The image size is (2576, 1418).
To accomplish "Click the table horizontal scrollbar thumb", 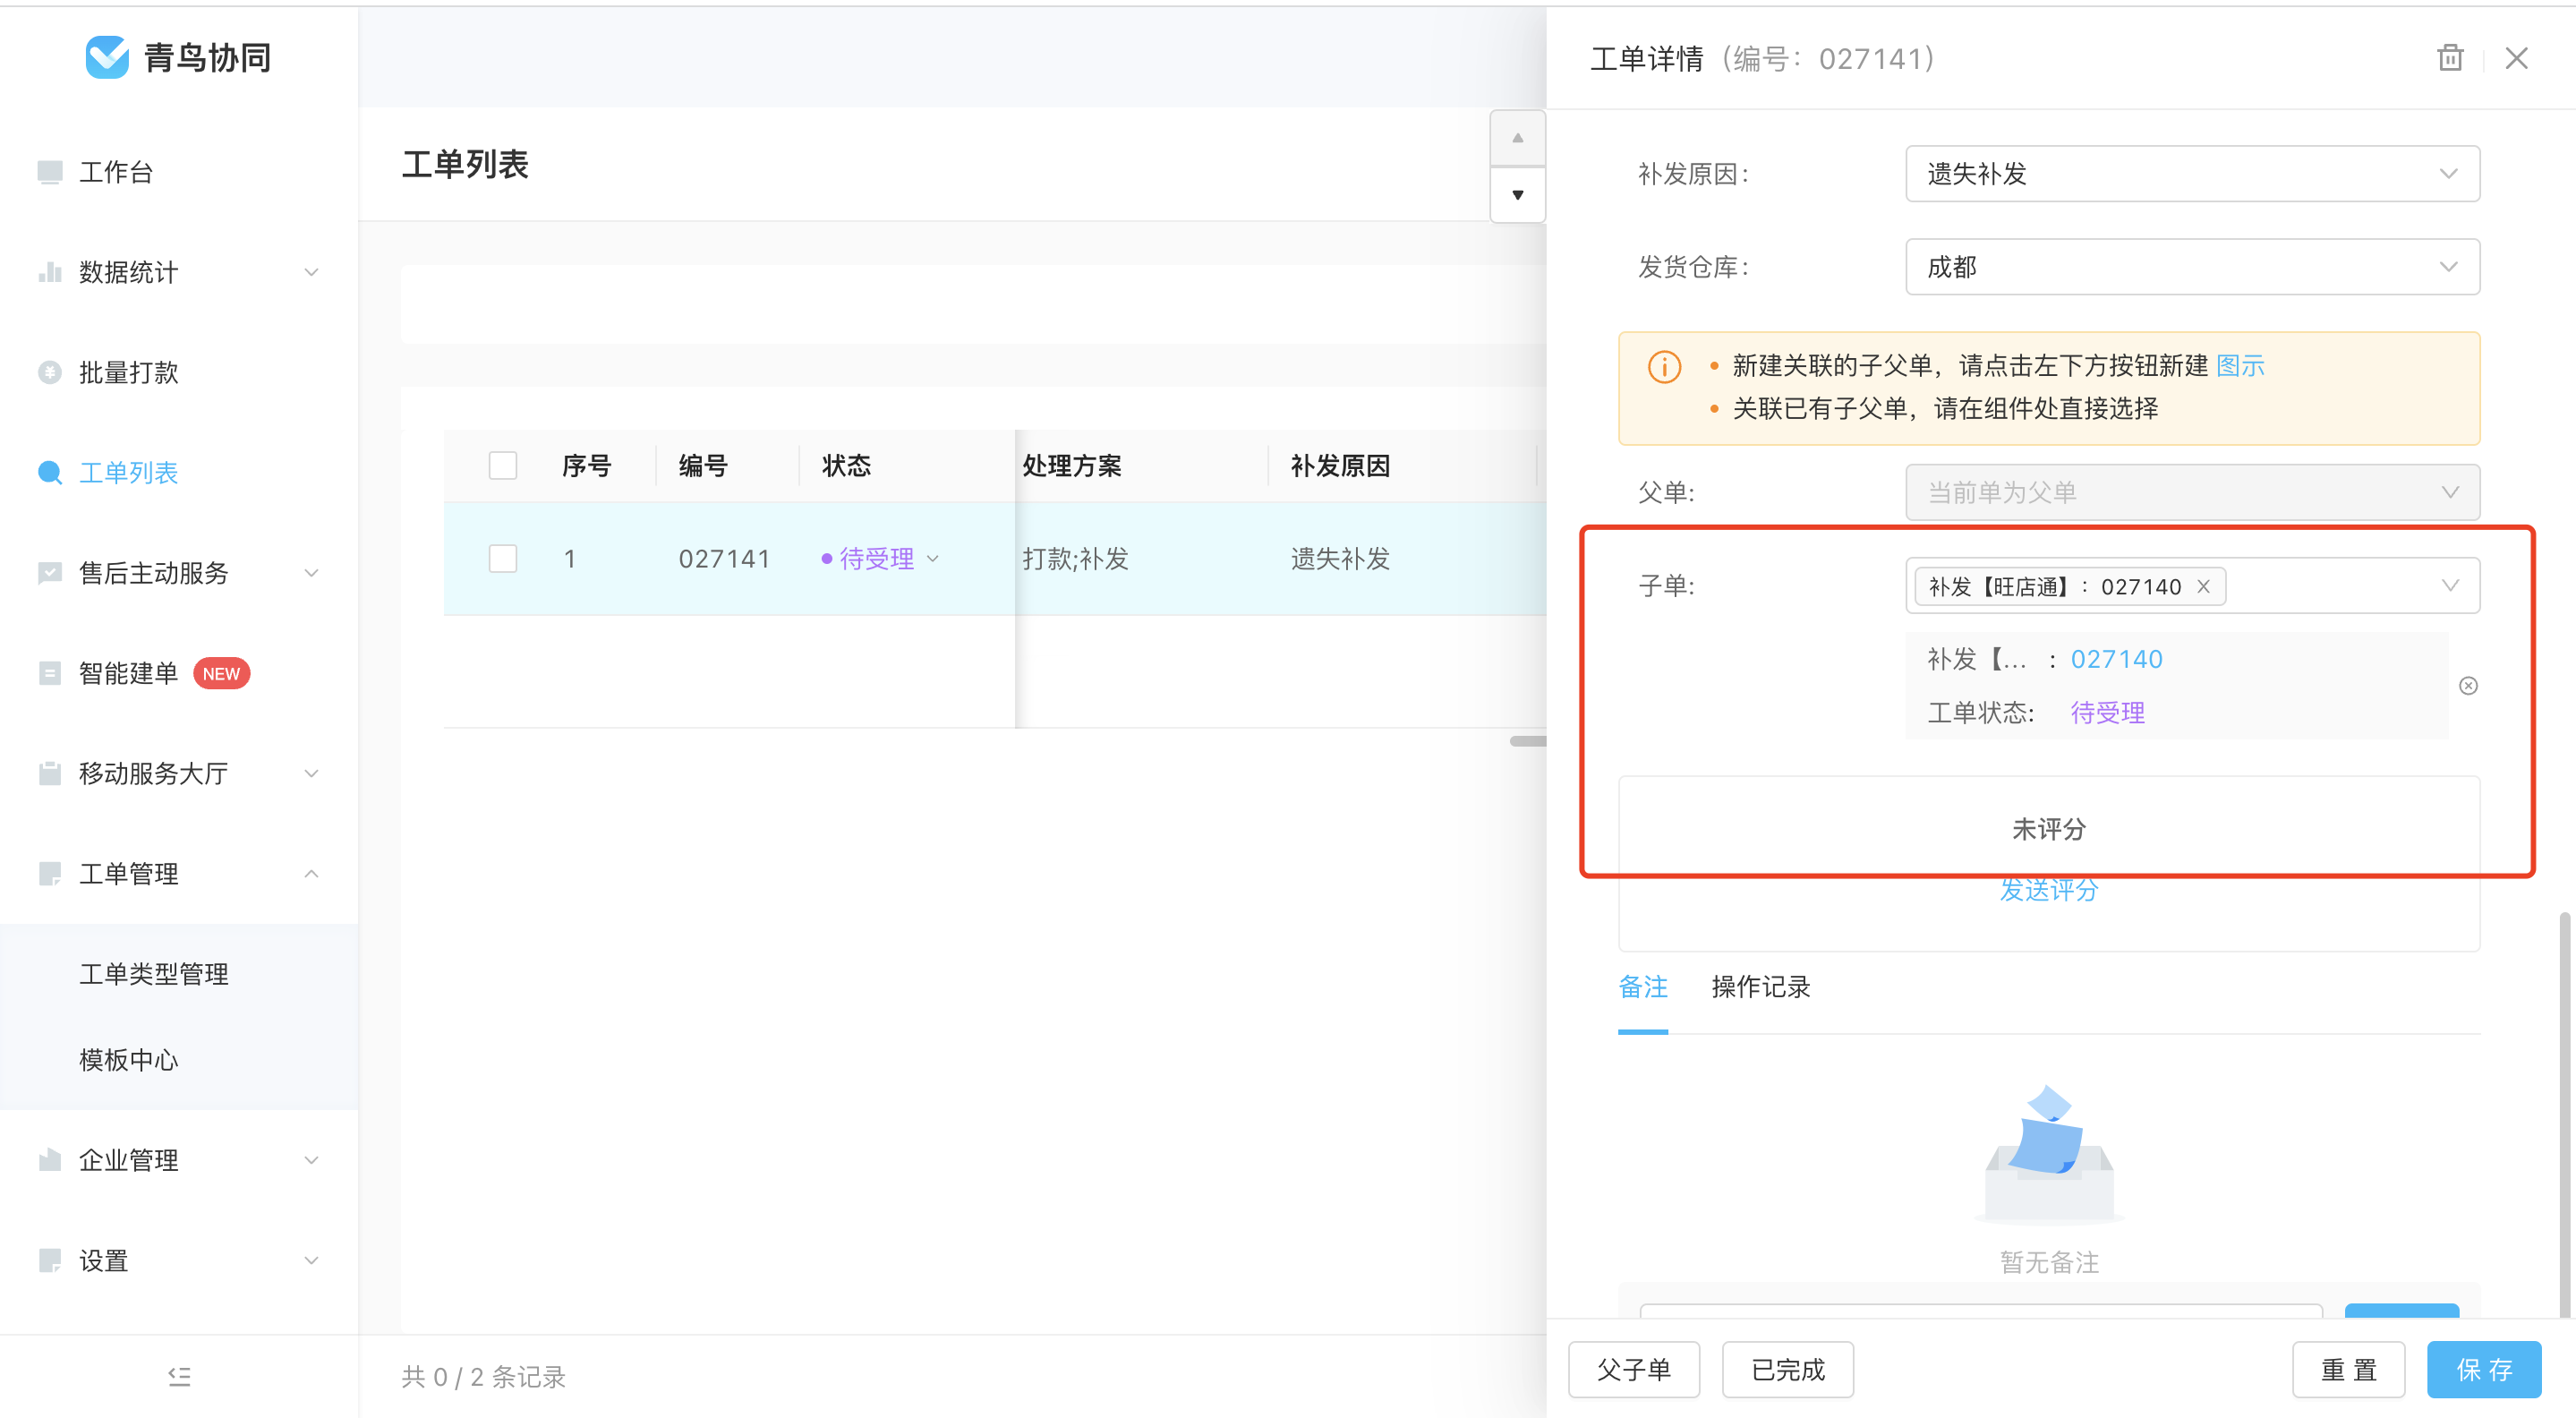I will [x=1528, y=741].
